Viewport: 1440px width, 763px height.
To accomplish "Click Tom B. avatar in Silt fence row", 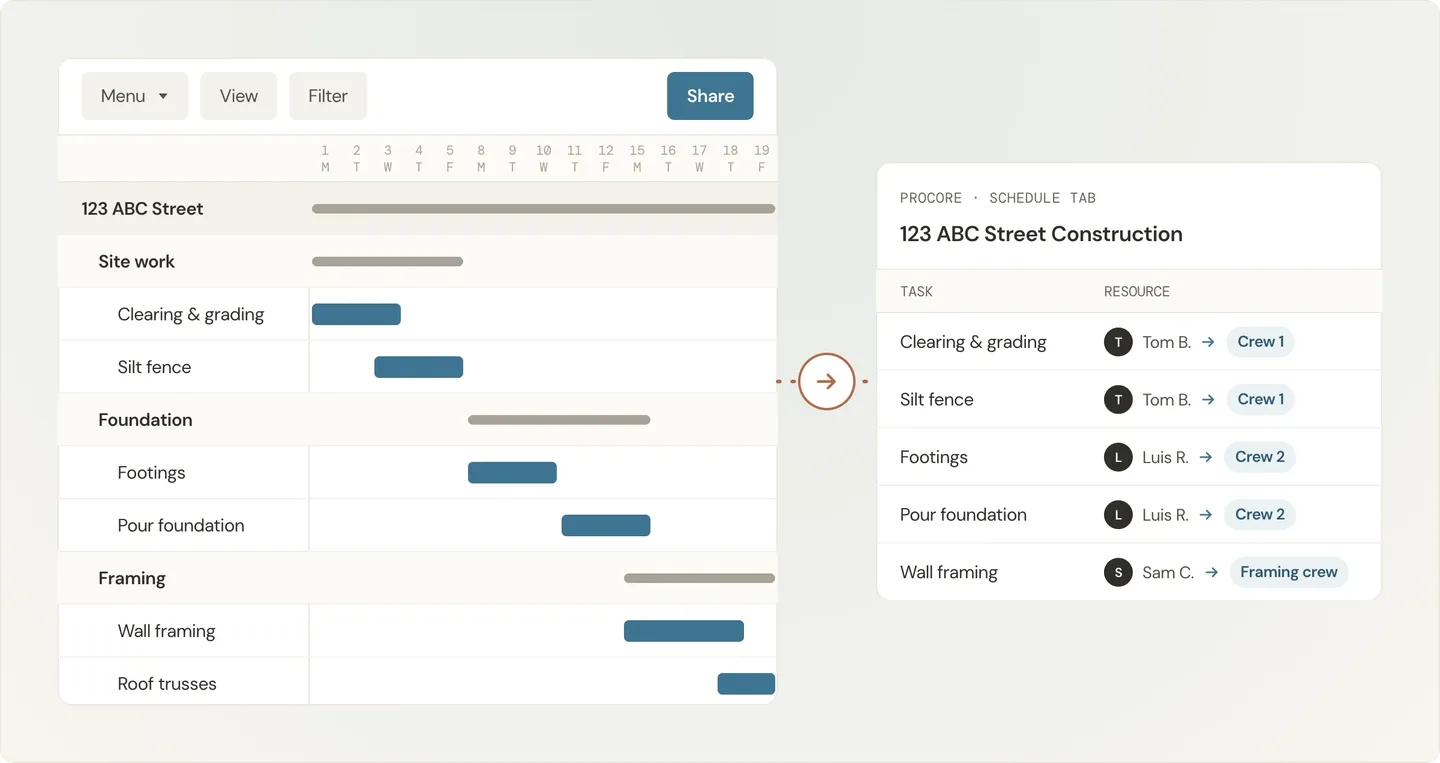I will (x=1118, y=400).
